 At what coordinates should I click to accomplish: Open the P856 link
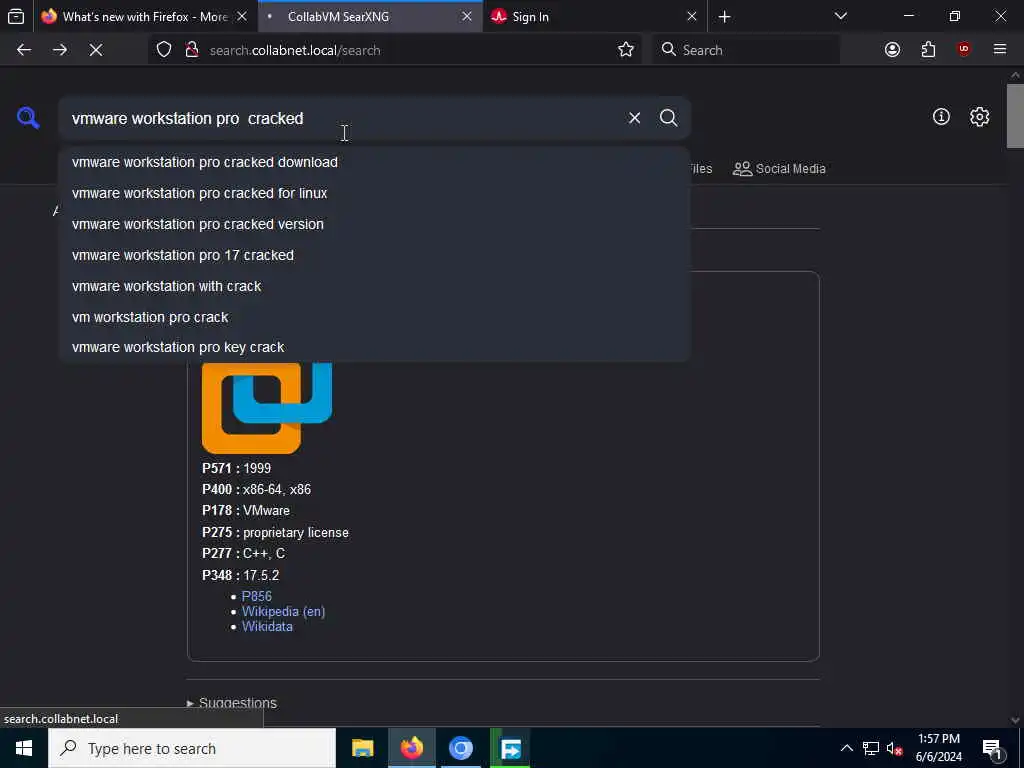[257, 596]
